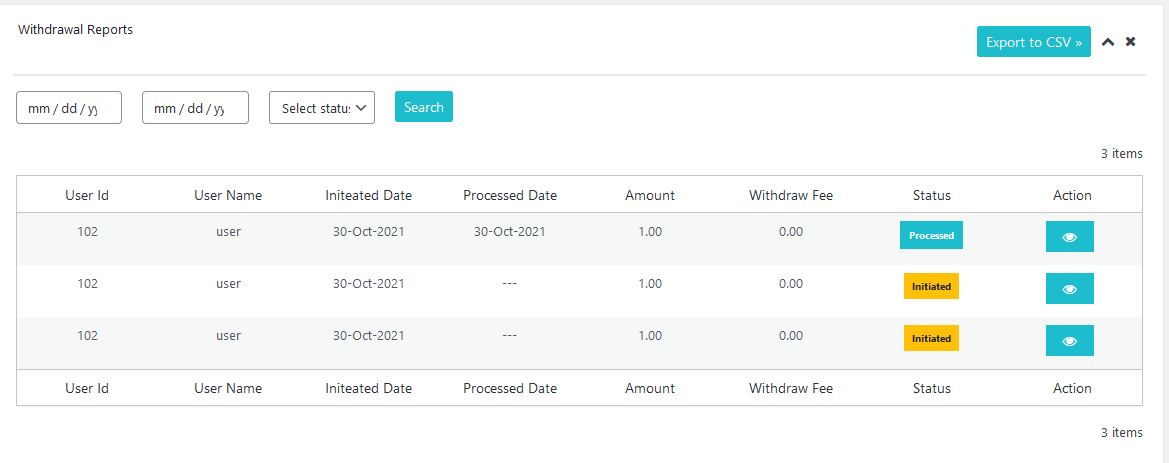Focus the second date input field
Viewport: 1169px width, 463px height.
(195, 108)
